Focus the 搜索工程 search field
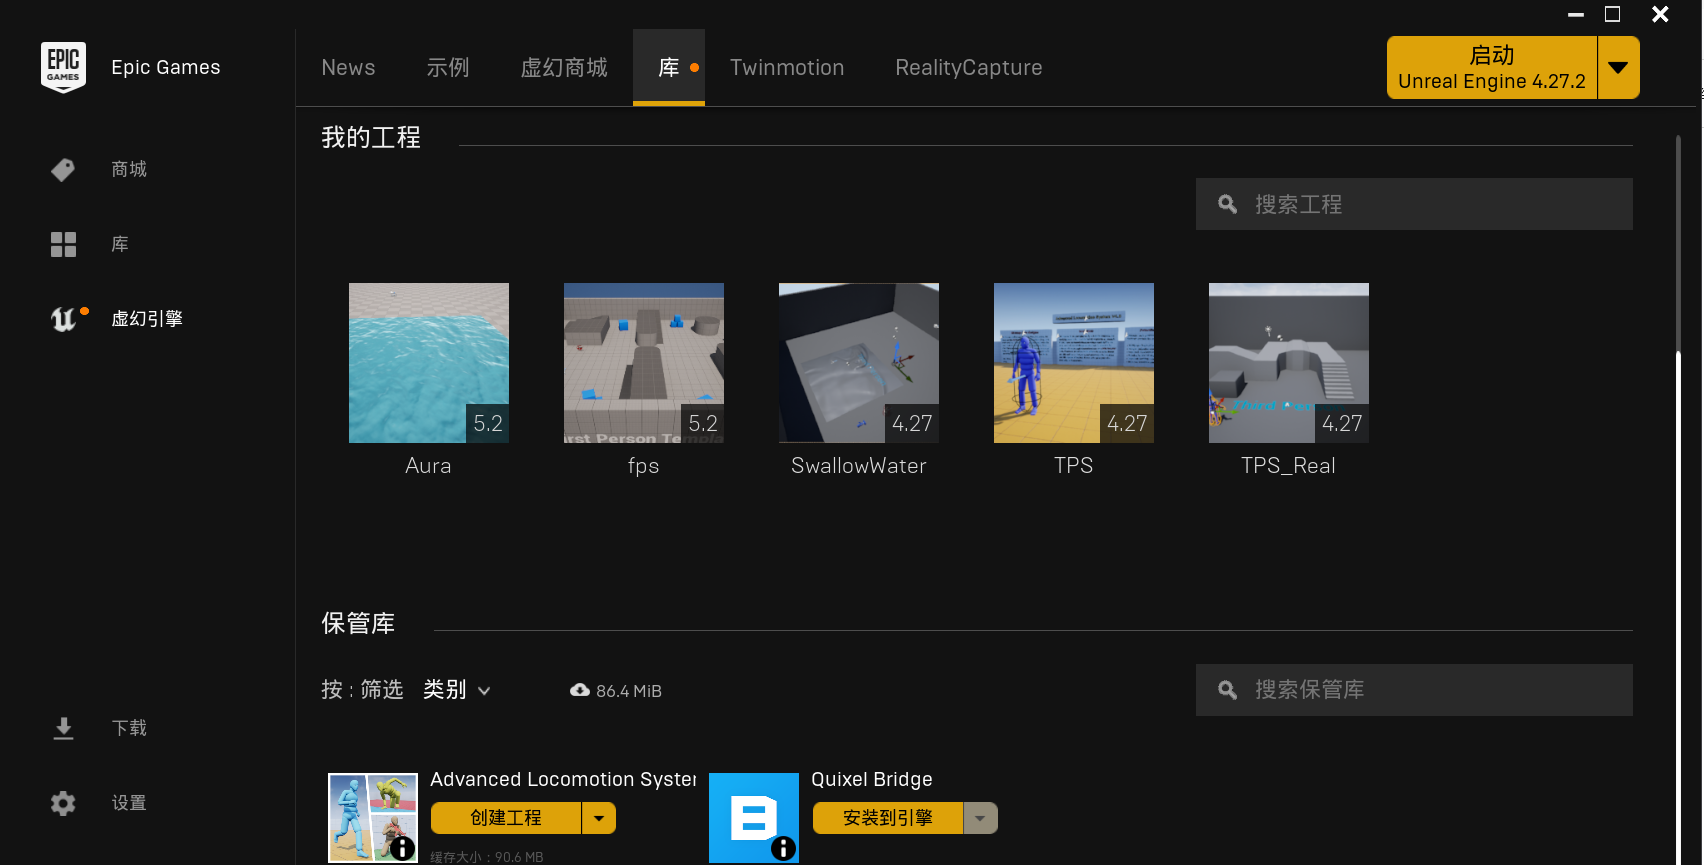Viewport: 1704px width, 865px height. [x=1414, y=204]
